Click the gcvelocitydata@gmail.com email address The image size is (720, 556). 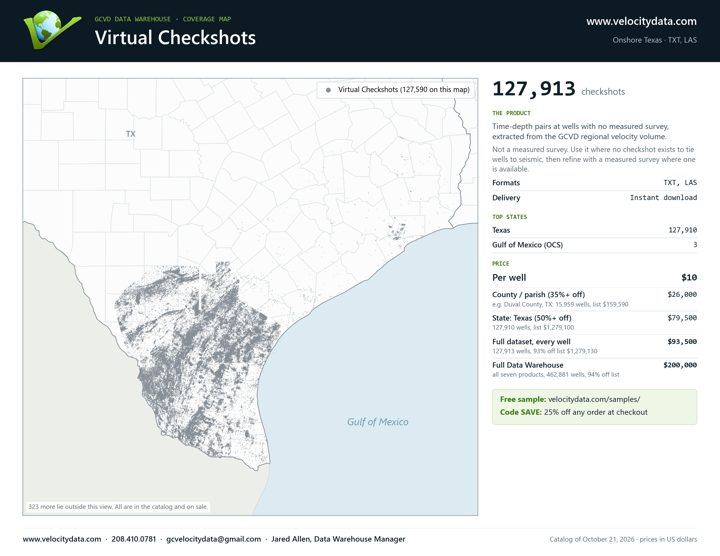(214, 539)
